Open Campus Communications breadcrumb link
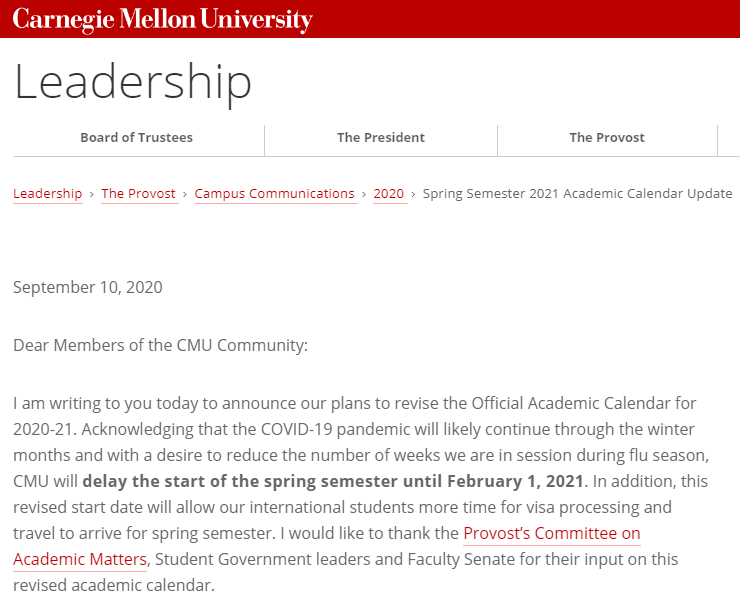Screen dimensions: 740x603 274,194
